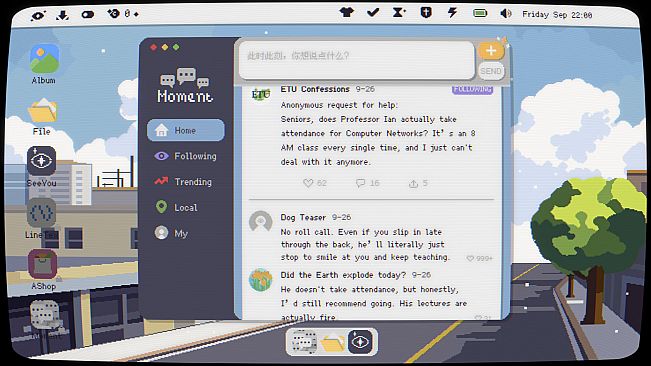Click the download arrow icon in top bar
The image size is (651, 366).
tap(63, 15)
